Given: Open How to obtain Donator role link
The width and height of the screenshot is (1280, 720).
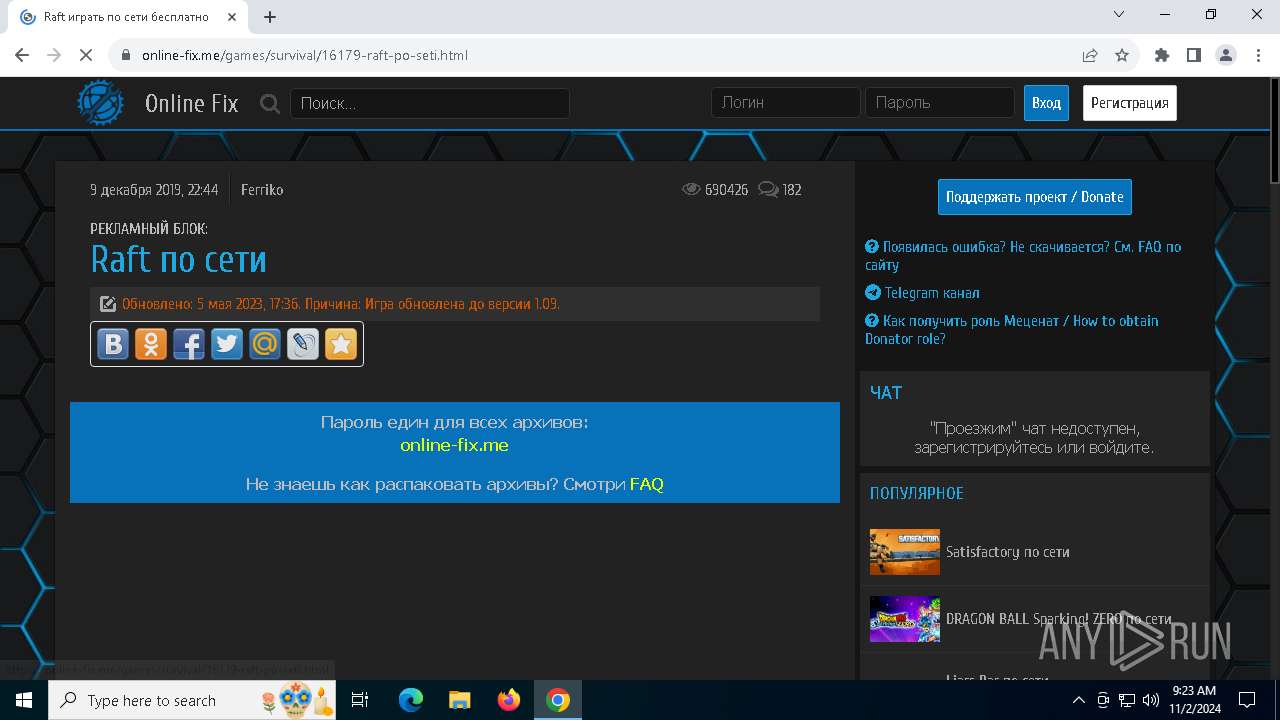Looking at the screenshot, I should [x=1012, y=330].
